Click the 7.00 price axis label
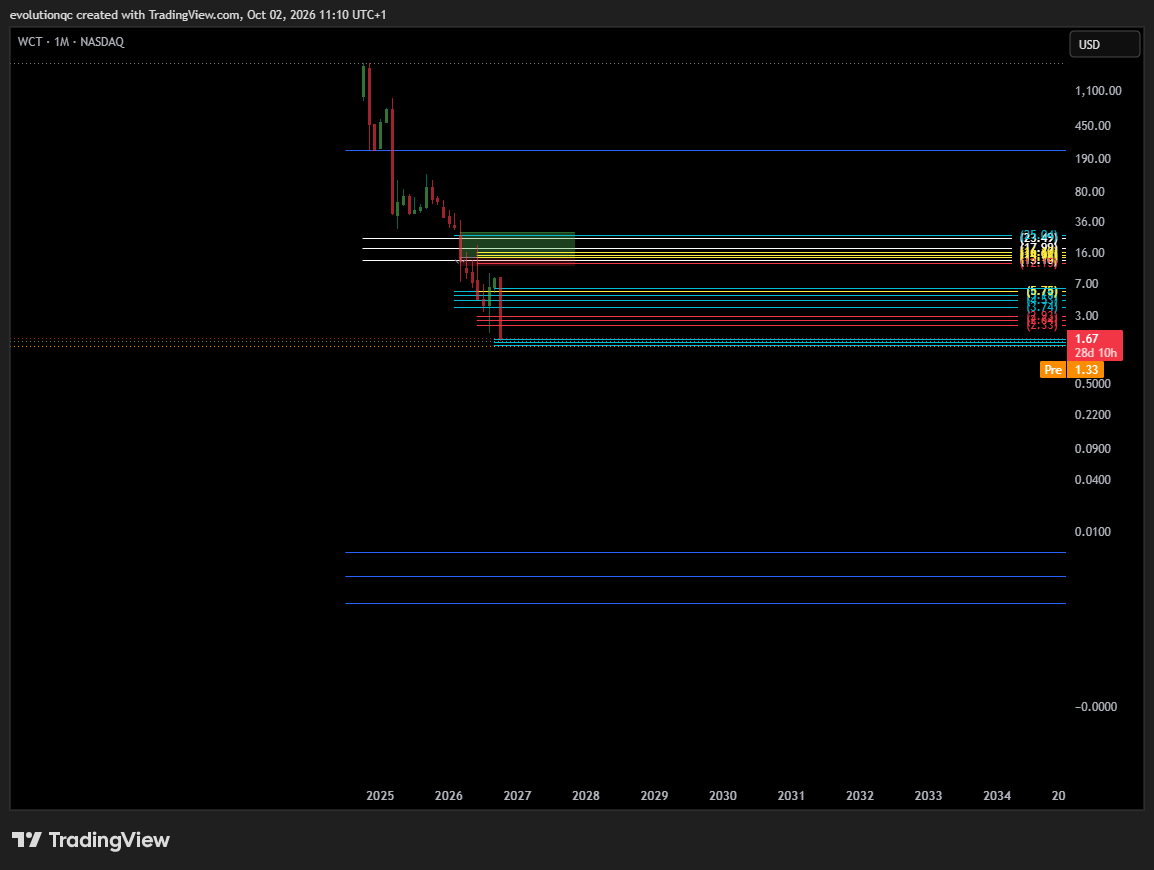Screen dimensions: 1154x870 coord(1087,284)
